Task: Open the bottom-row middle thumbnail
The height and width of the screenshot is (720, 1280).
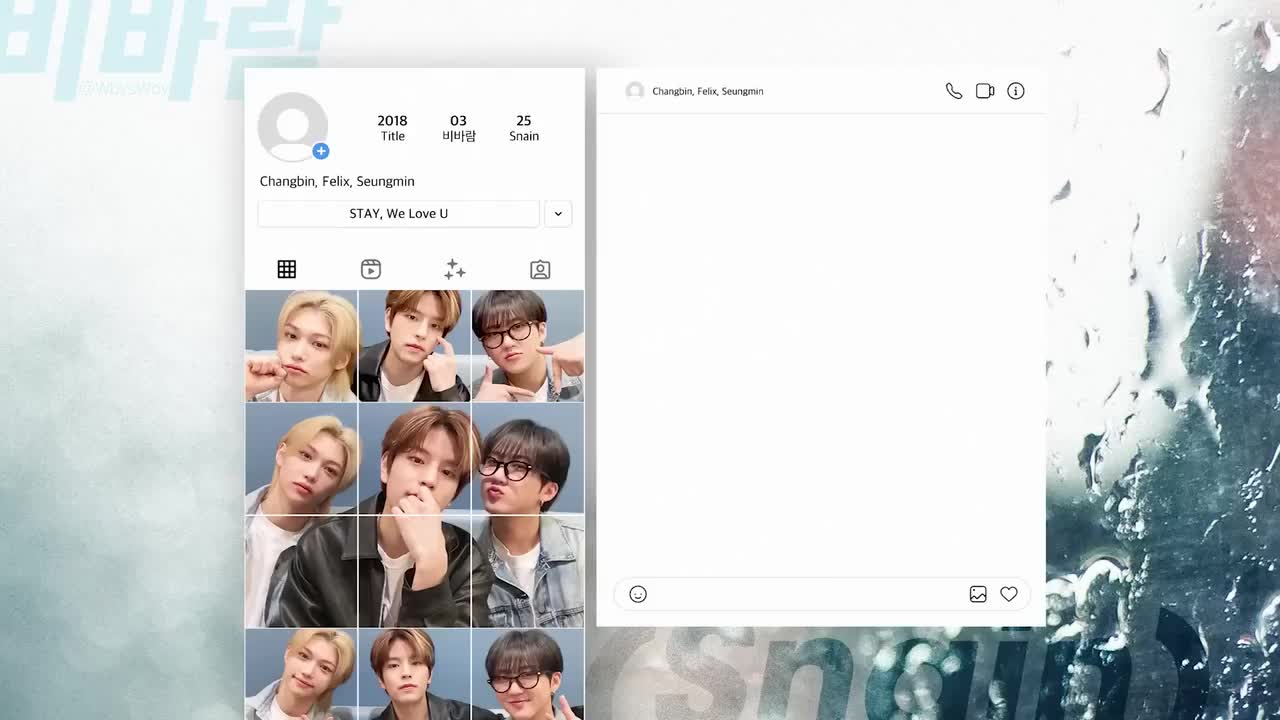Action: tap(414, 675)
